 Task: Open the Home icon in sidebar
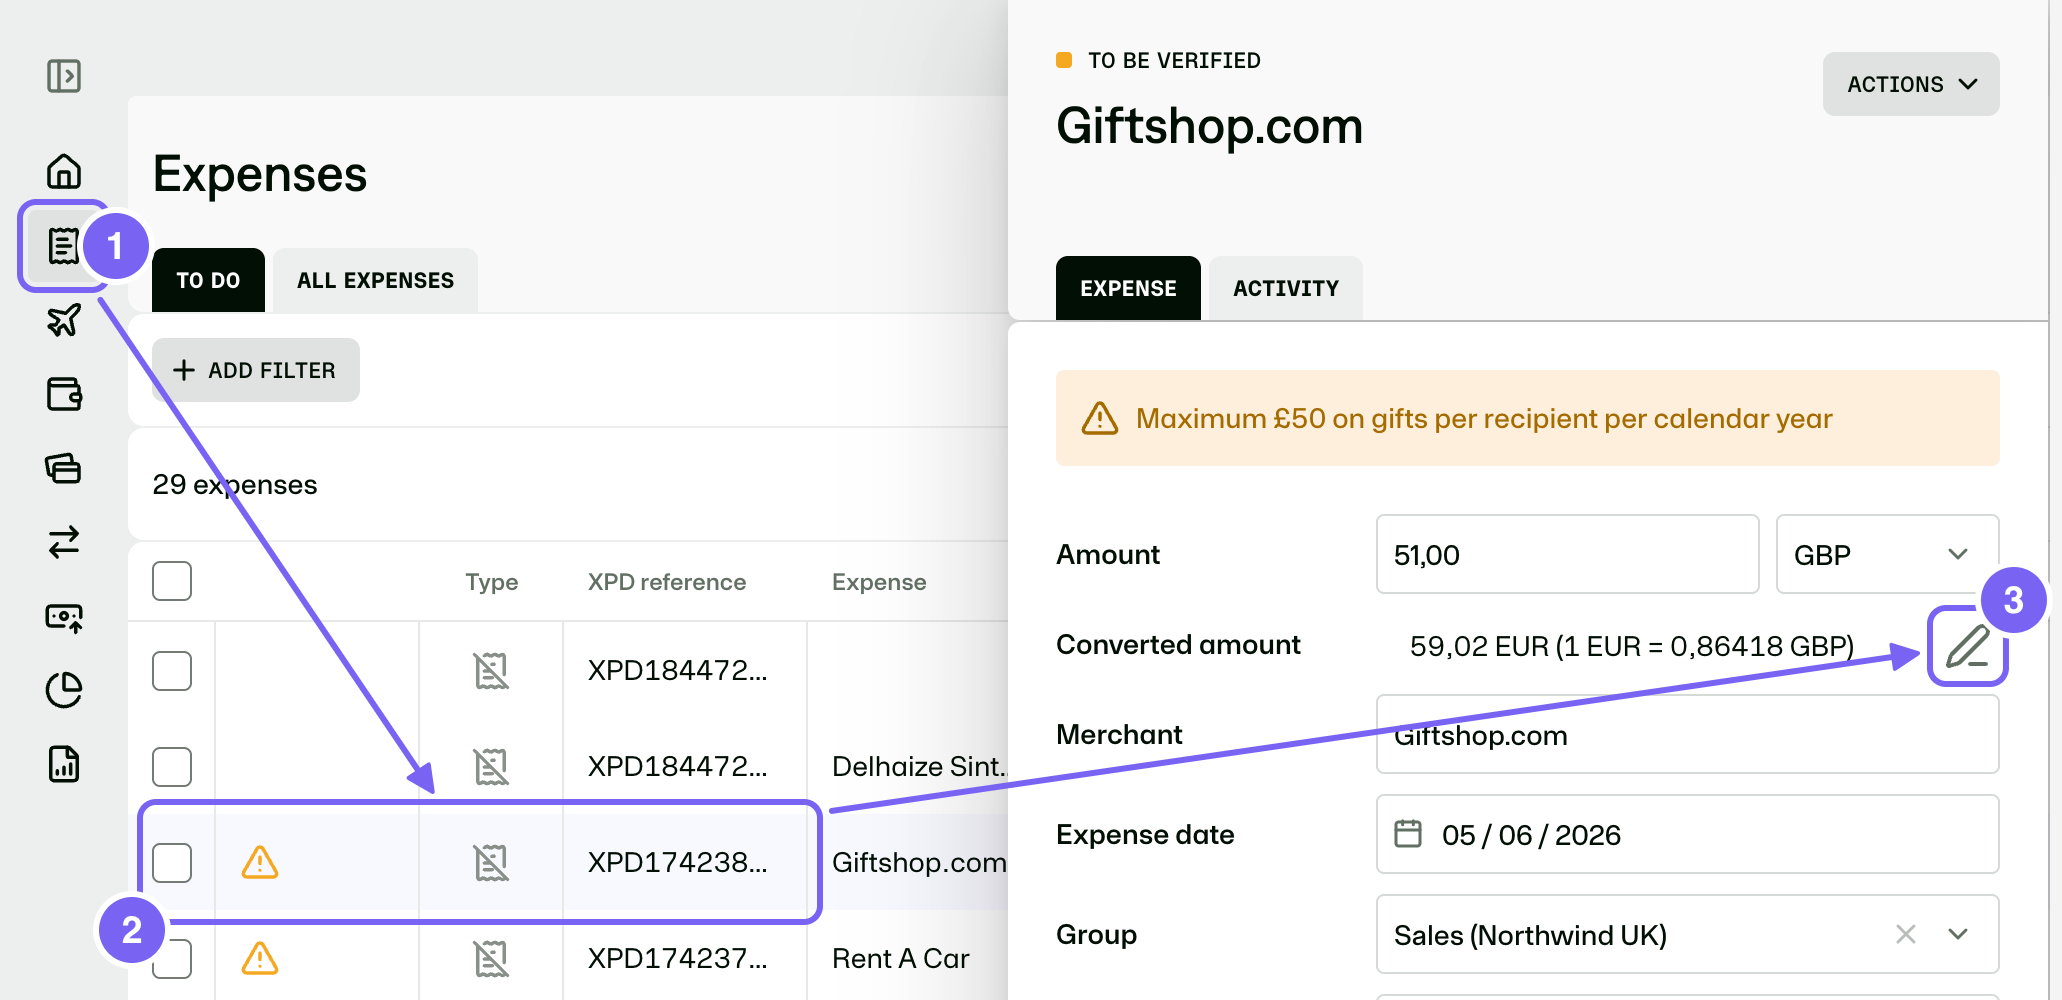coord(64,171)
